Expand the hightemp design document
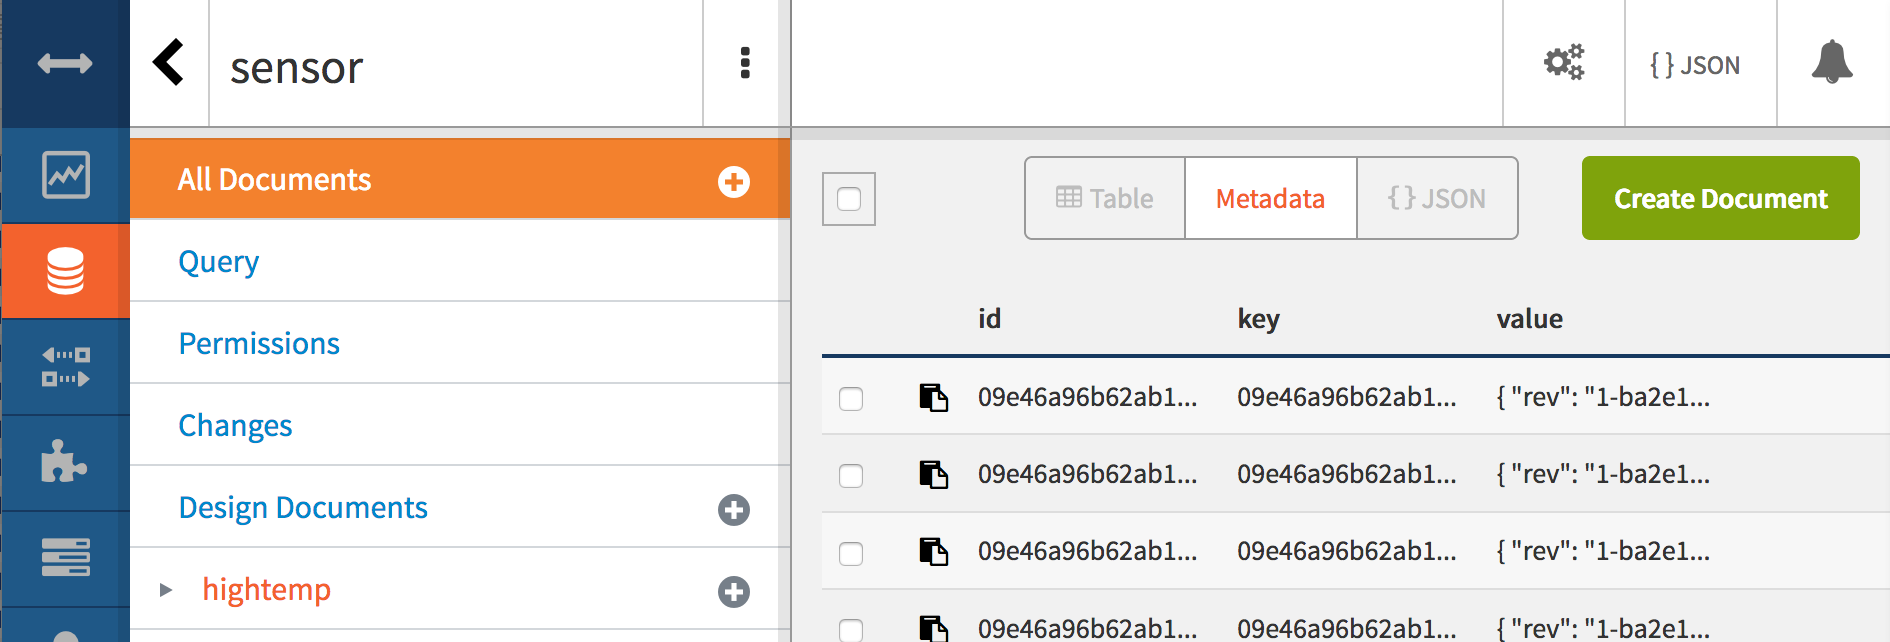Screen dimensions: 1890x642 point(166,590)
